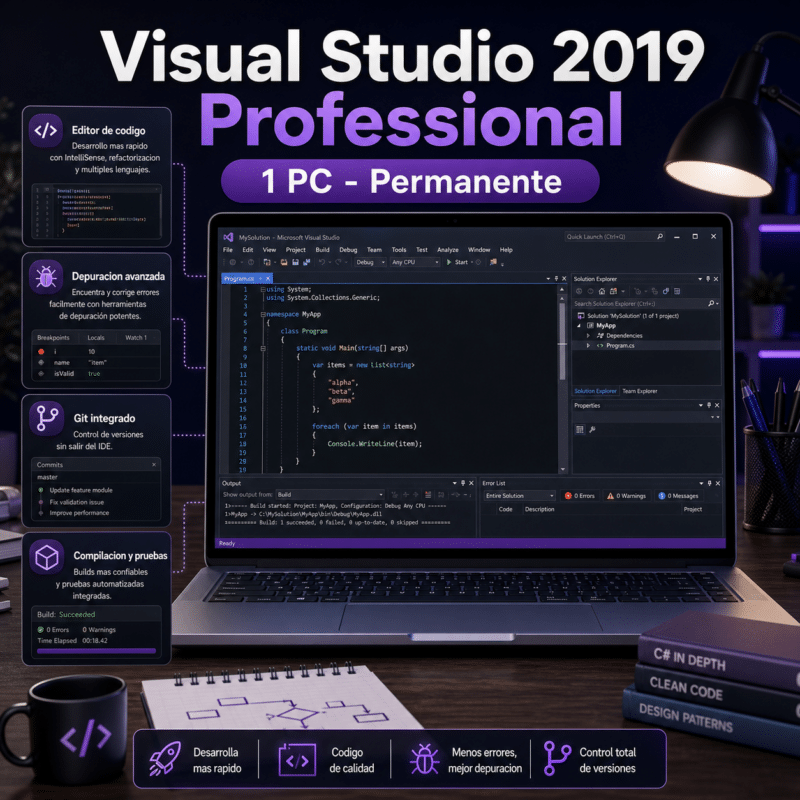Click the wrench icon in Properties panel
Screen dimensions: 800x800
click(592, 430)
